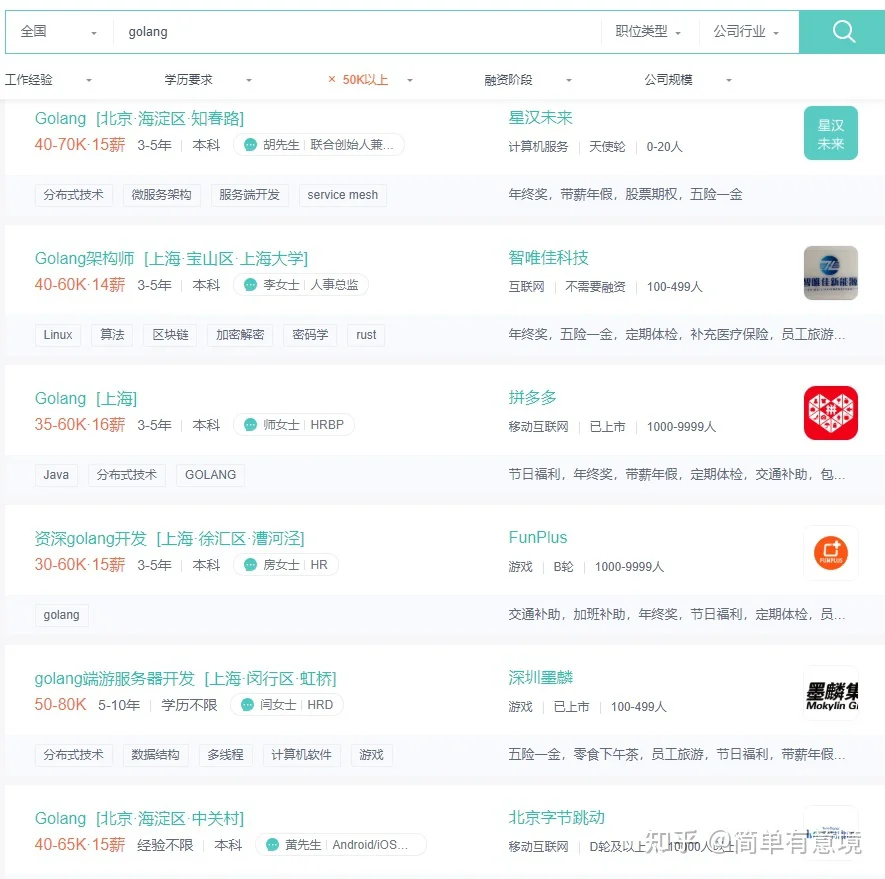Click the 师女士 HRBP contact pill
885x879 pixels.
coord(293,425)
